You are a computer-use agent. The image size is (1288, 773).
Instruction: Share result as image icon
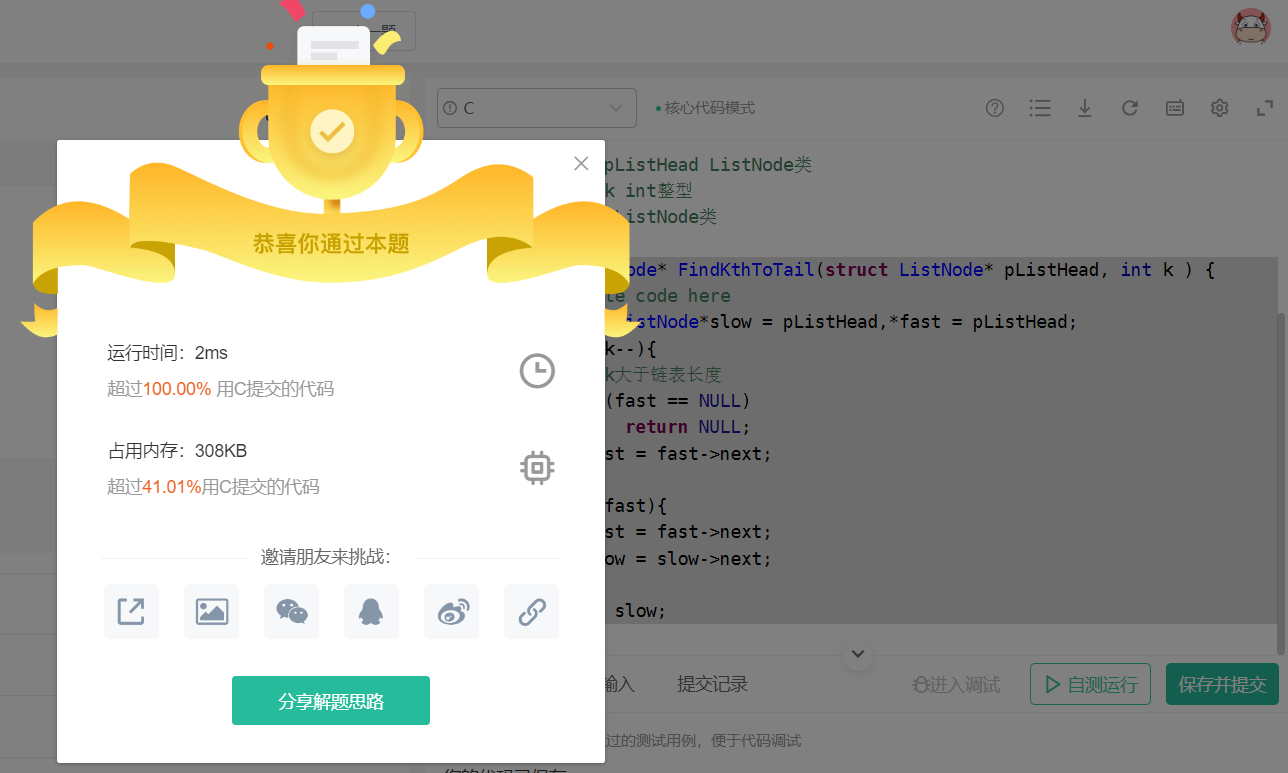tap(211, 611)
